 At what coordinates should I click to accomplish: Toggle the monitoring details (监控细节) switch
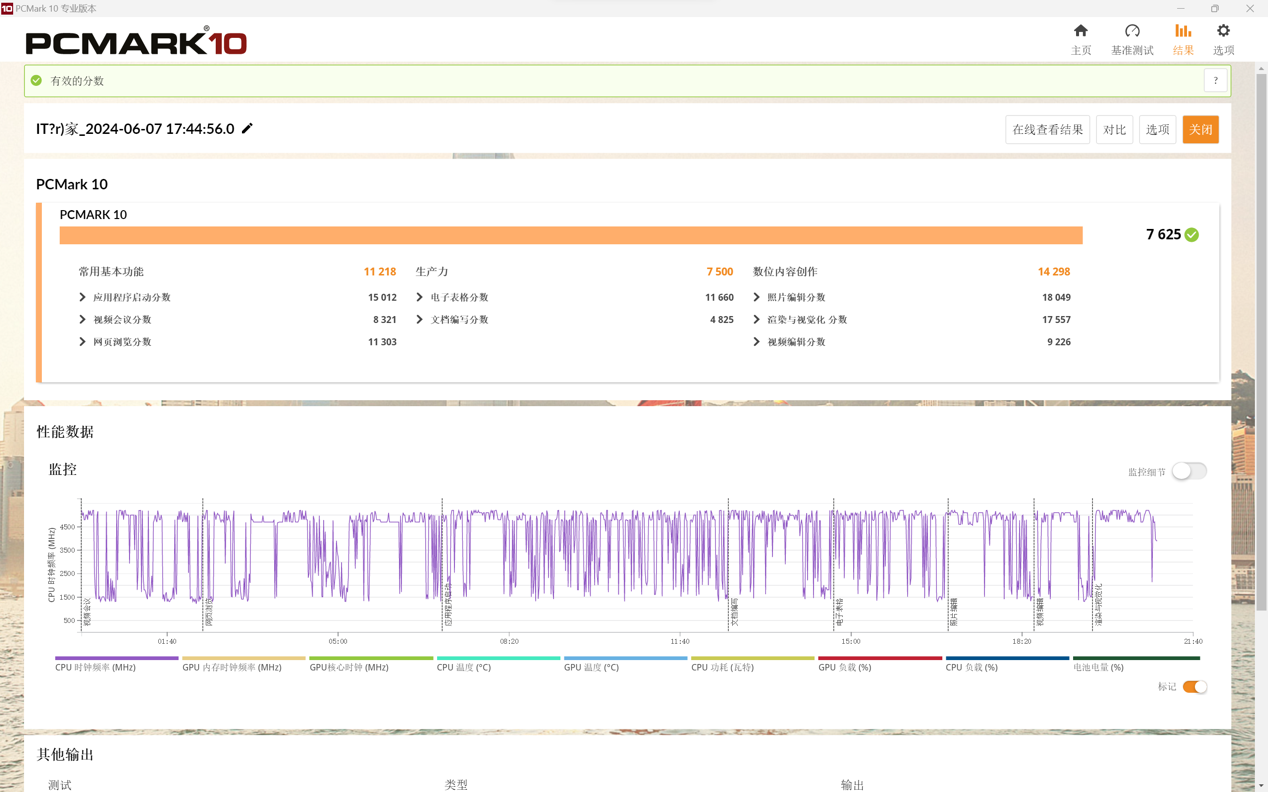click(x=1189, y=471)
